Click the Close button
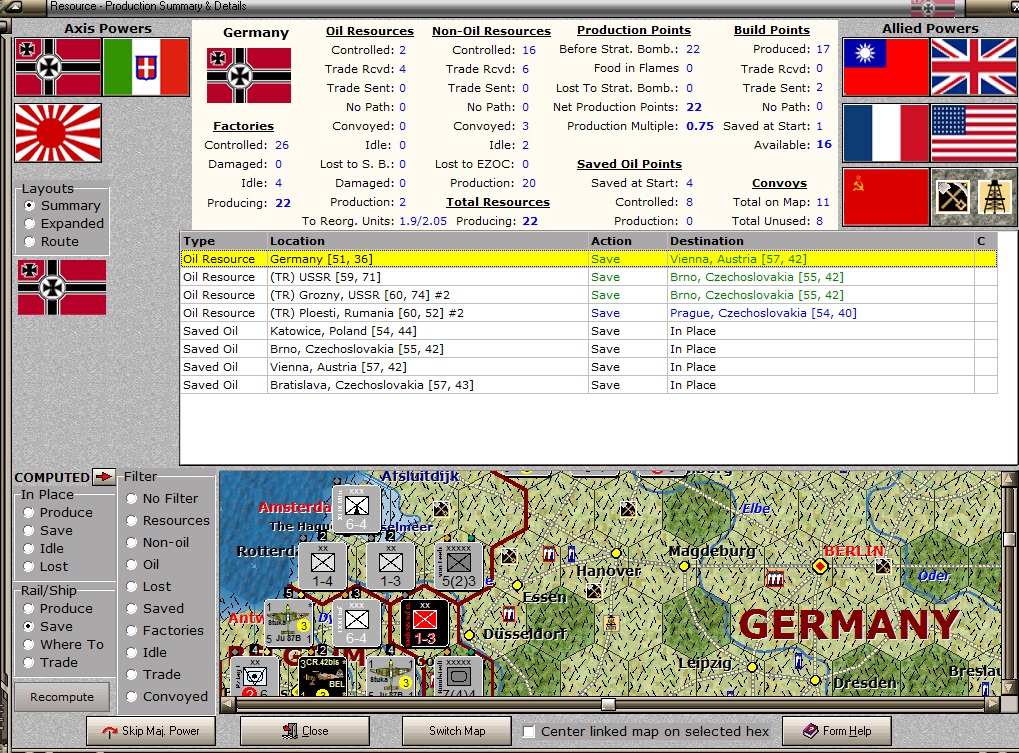Image resolution: width=1019 pixels, height=753 pixels. click(305, 731)
